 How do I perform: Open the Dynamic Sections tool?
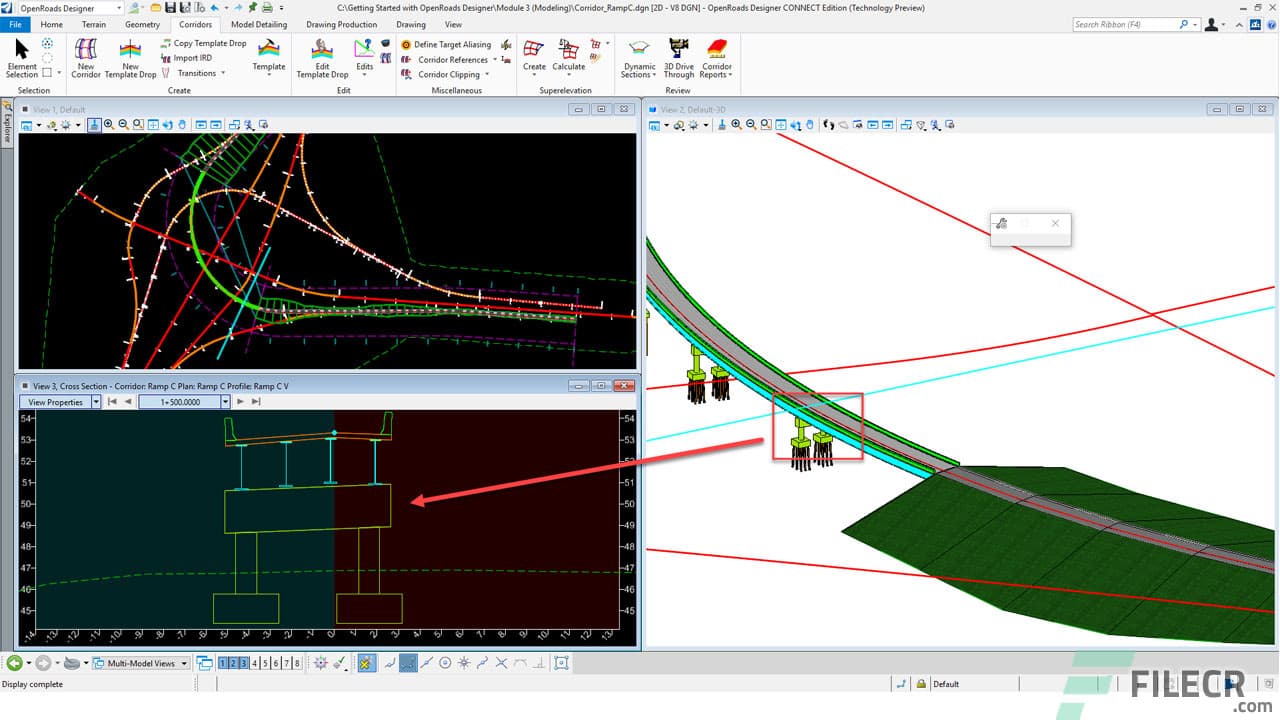638,57
